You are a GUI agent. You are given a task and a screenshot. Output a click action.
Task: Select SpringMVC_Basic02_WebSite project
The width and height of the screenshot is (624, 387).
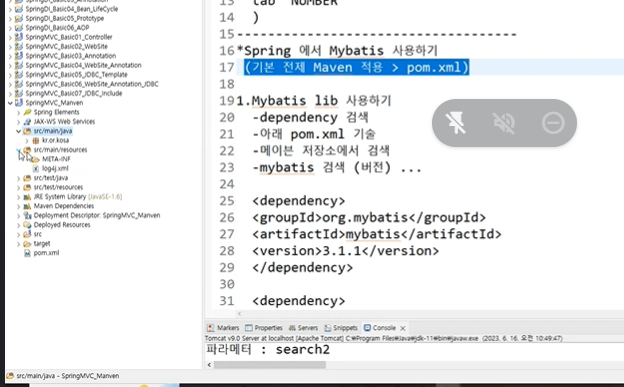(66, 46)
